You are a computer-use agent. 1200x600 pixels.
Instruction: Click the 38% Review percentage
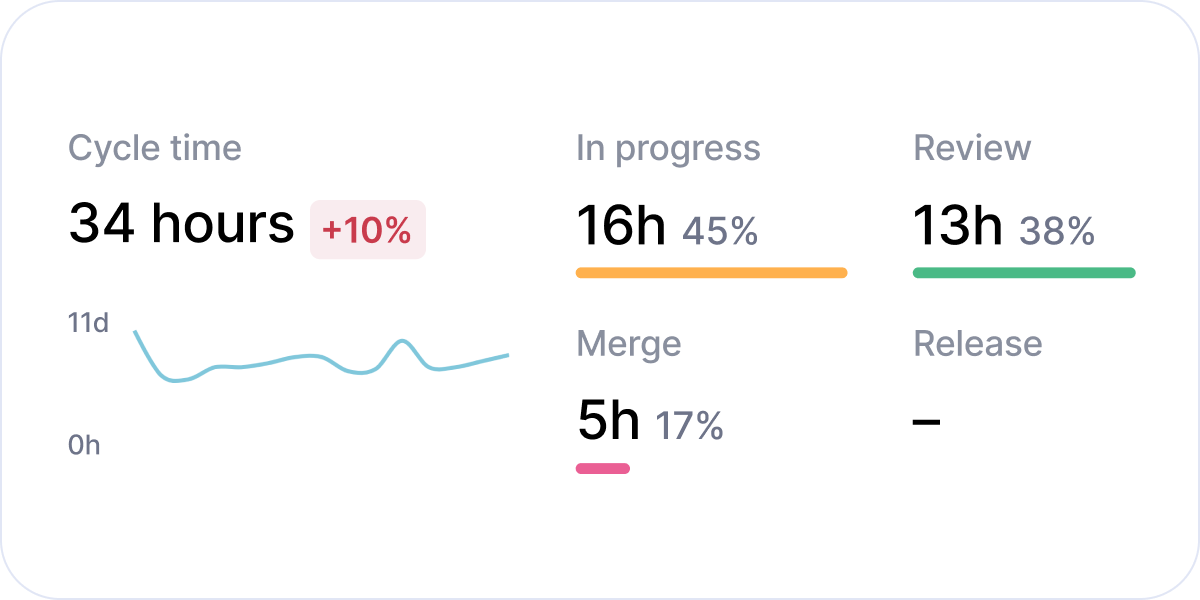point(1057,232)
